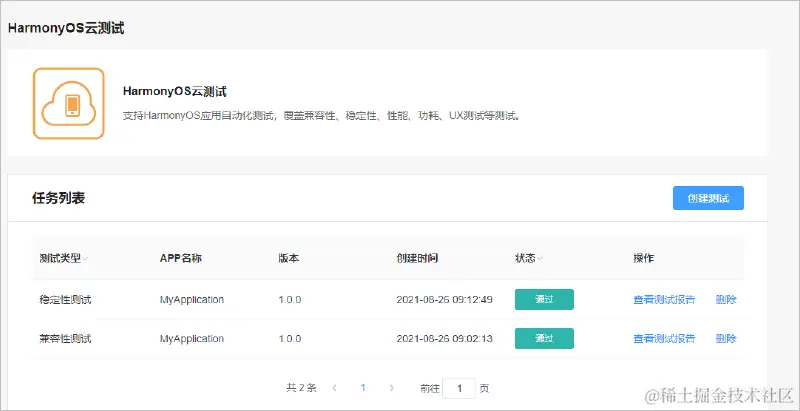Click the 创建时间 column header

click(417, 258)
